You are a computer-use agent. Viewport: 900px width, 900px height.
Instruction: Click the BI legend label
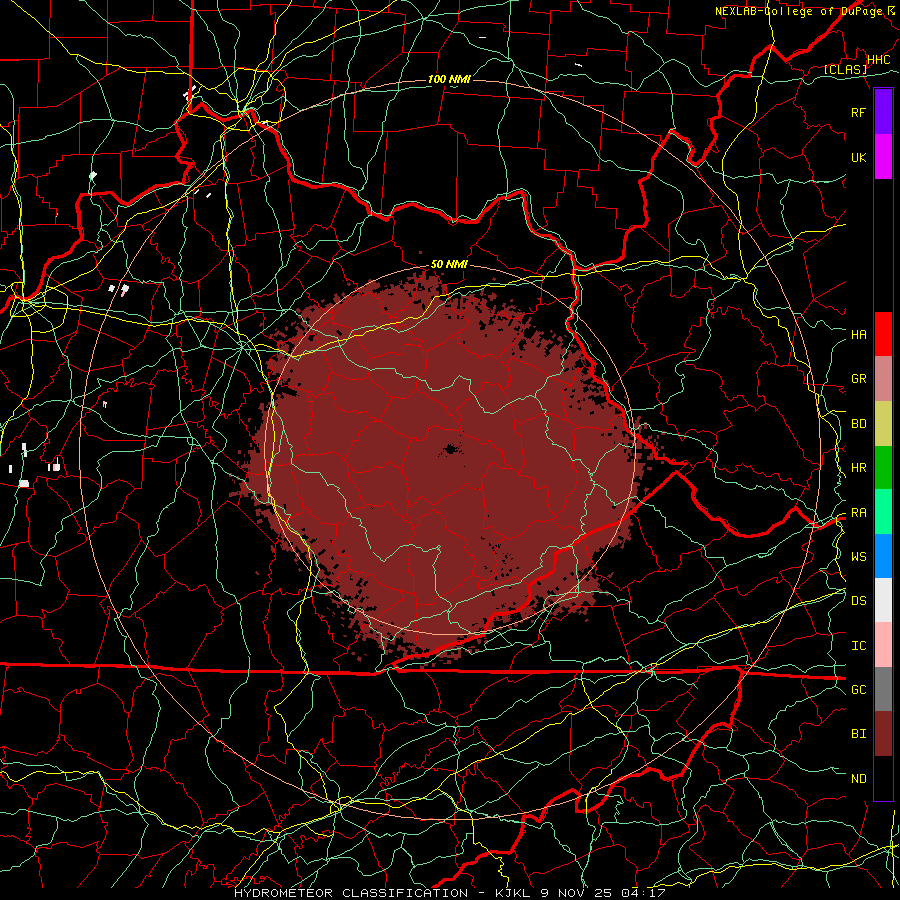[x=859, y=734]
